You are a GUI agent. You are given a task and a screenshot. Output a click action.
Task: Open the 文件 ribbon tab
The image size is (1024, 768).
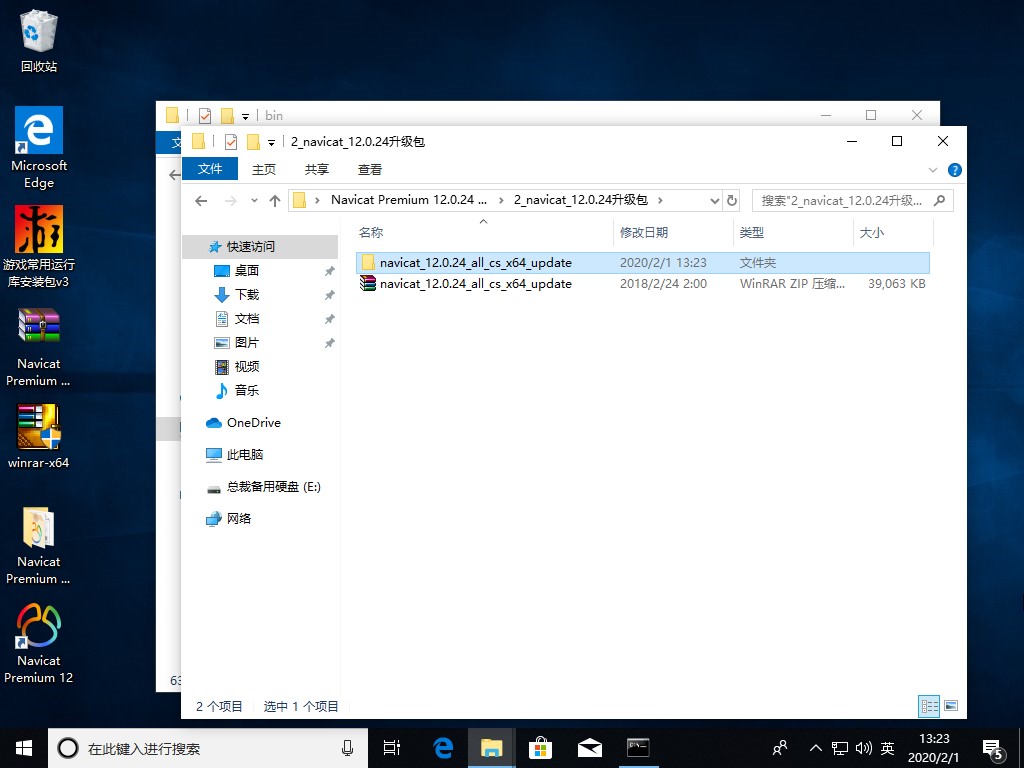tap(210, 169)
